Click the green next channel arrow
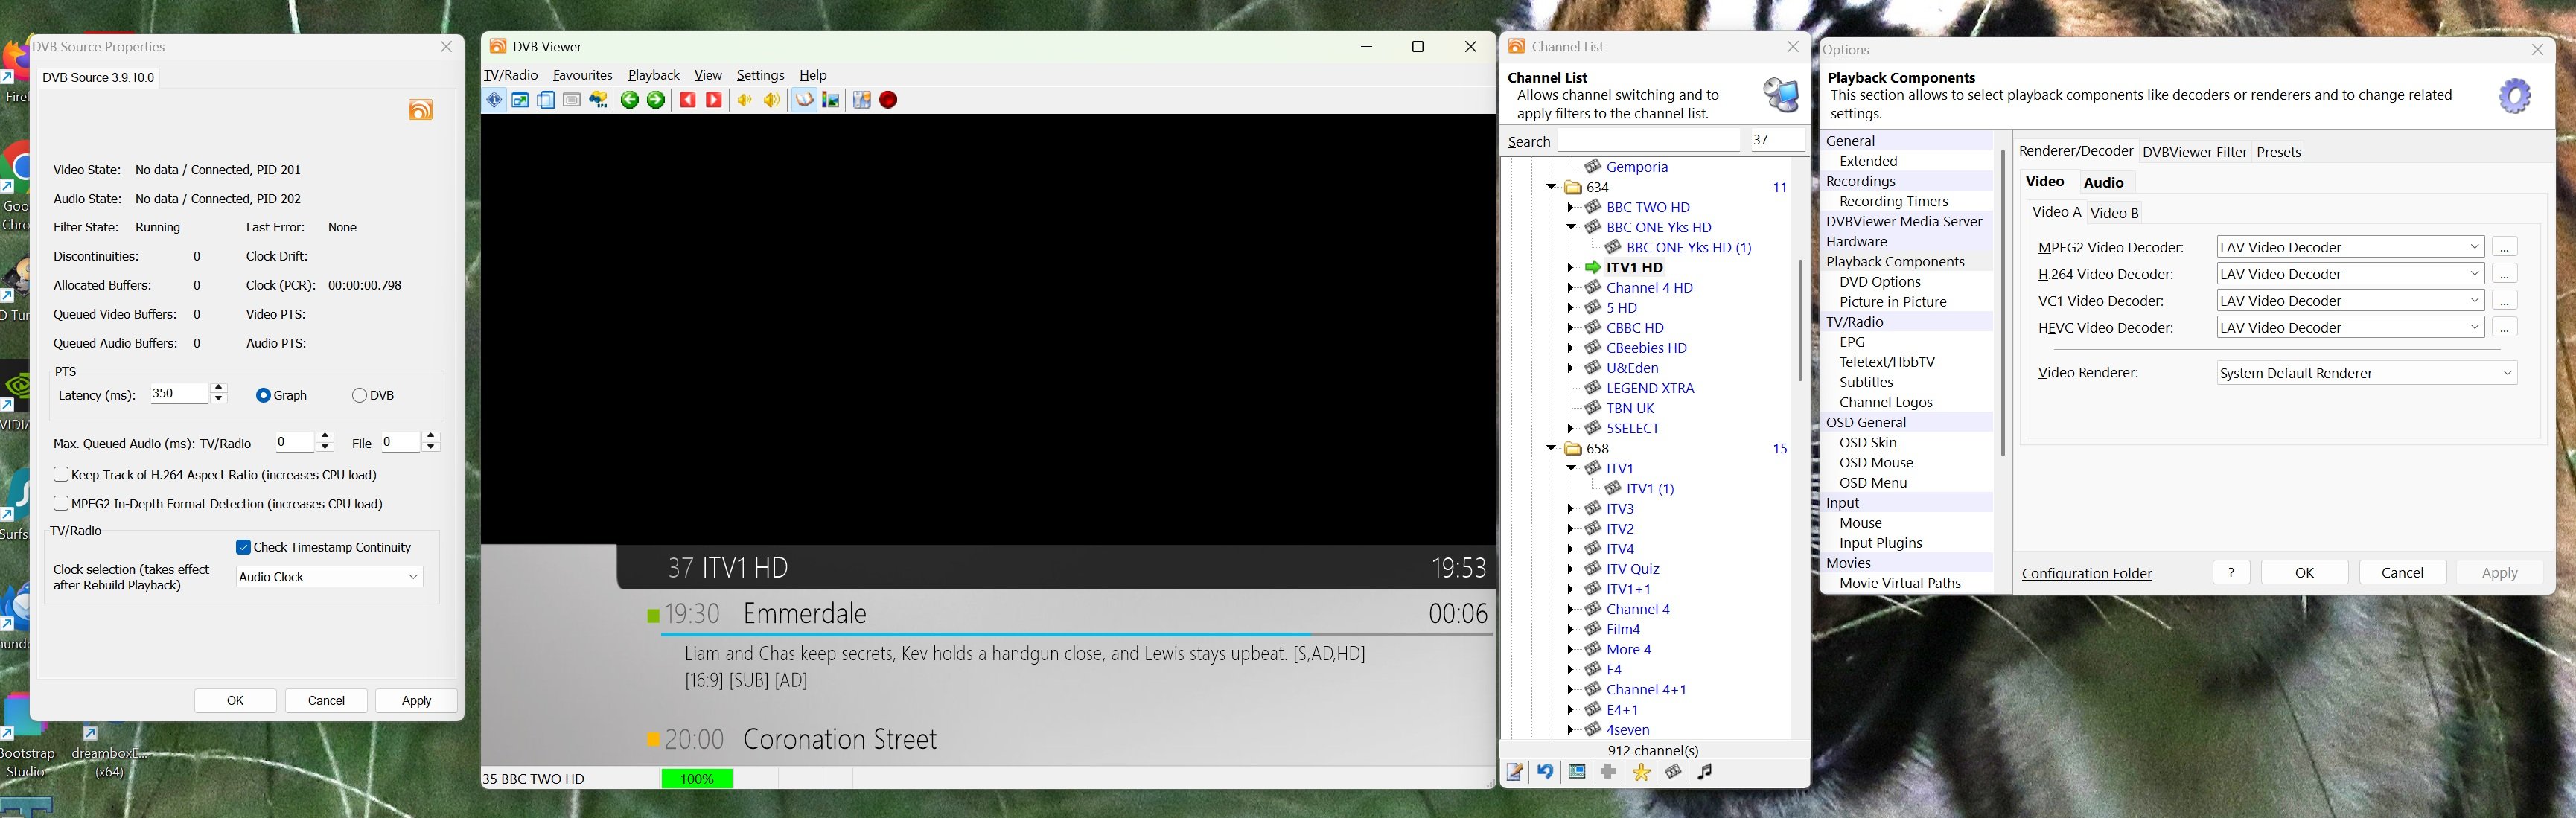The image size is (2576, 818). click(656, 100)
